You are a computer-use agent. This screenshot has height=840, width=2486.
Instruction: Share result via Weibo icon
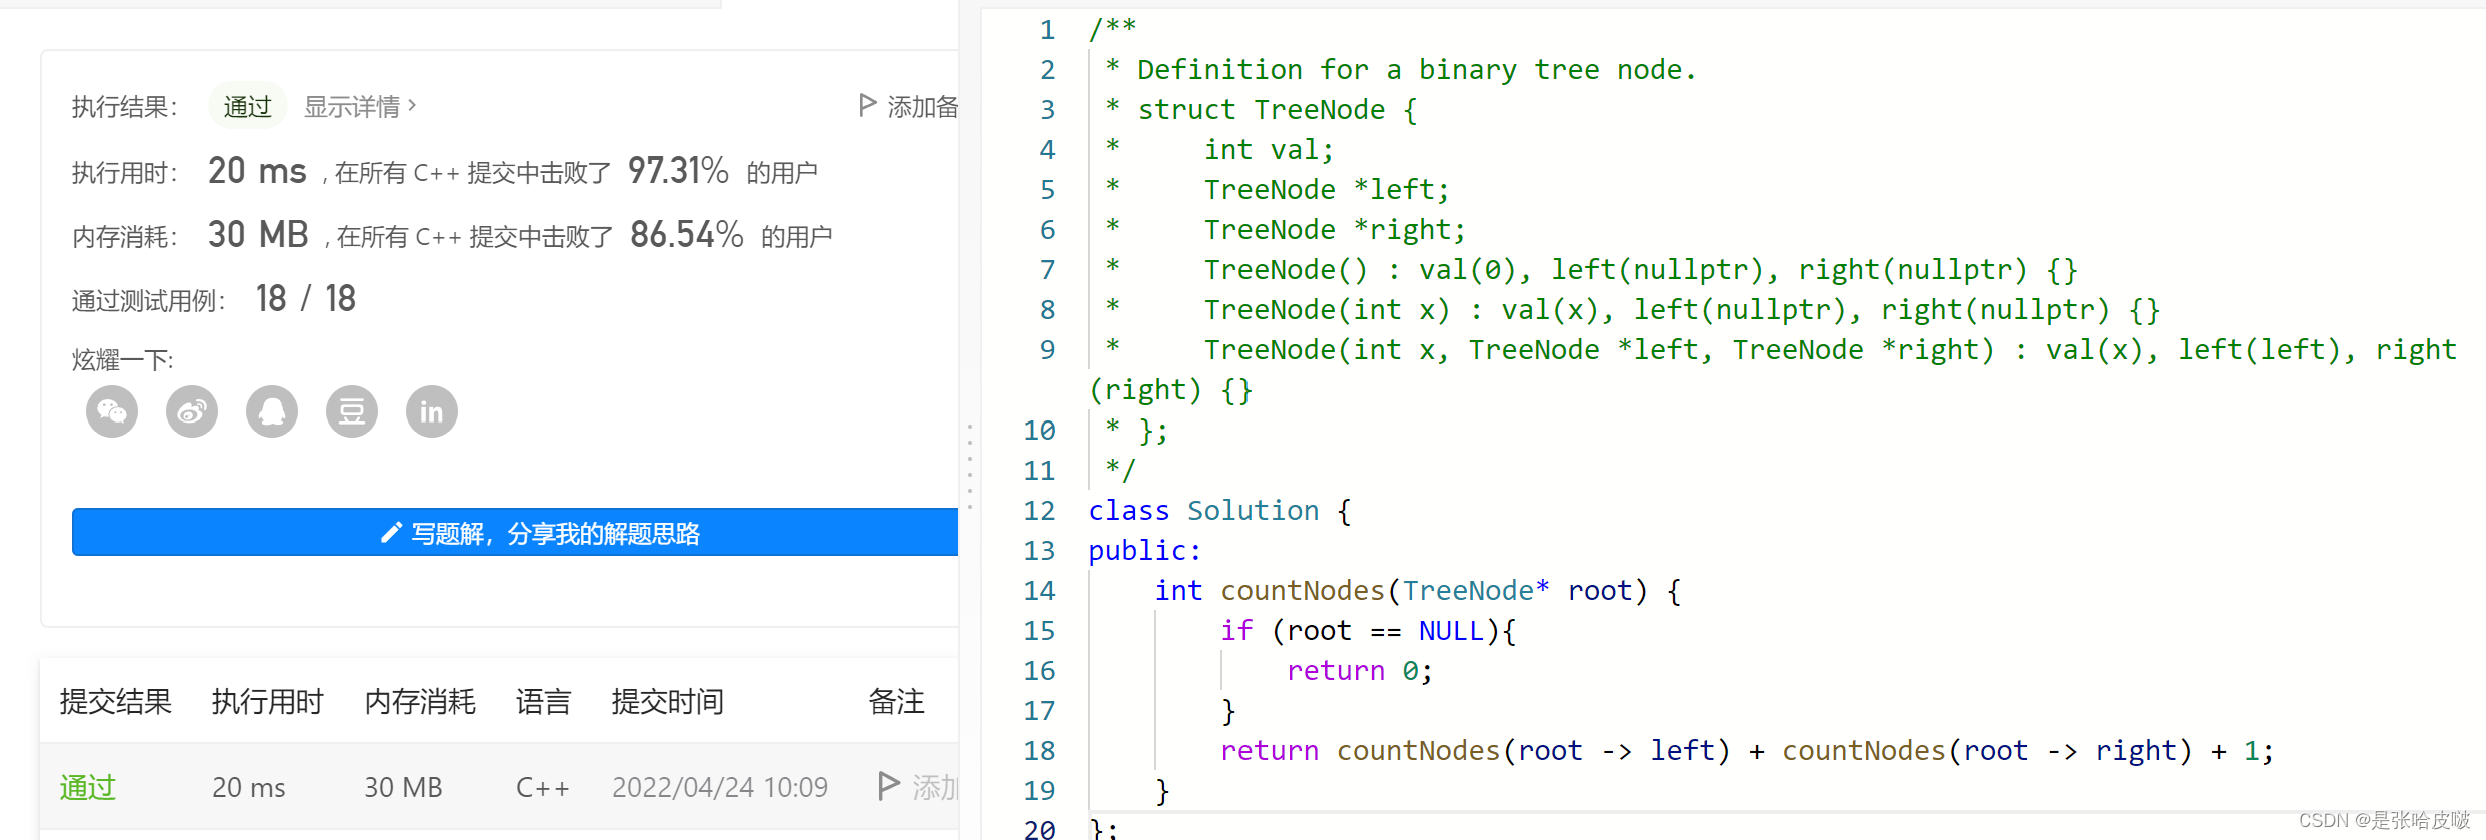(192, 411)
